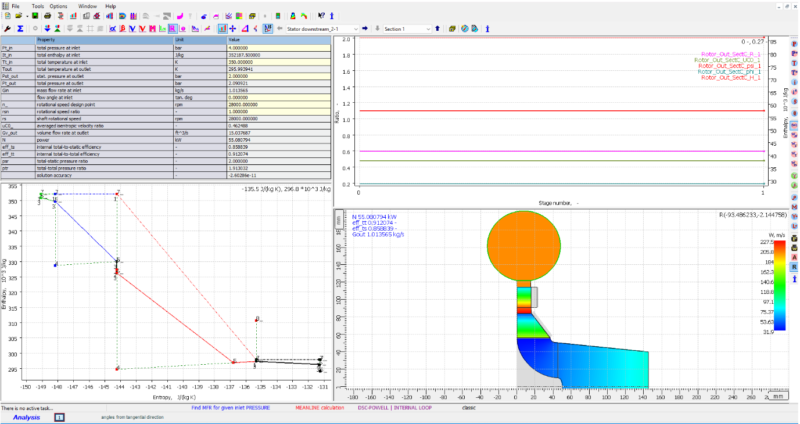The image size is (800, 424).
Task: Click the T icon in right sidebar
Action: (794, 62)
